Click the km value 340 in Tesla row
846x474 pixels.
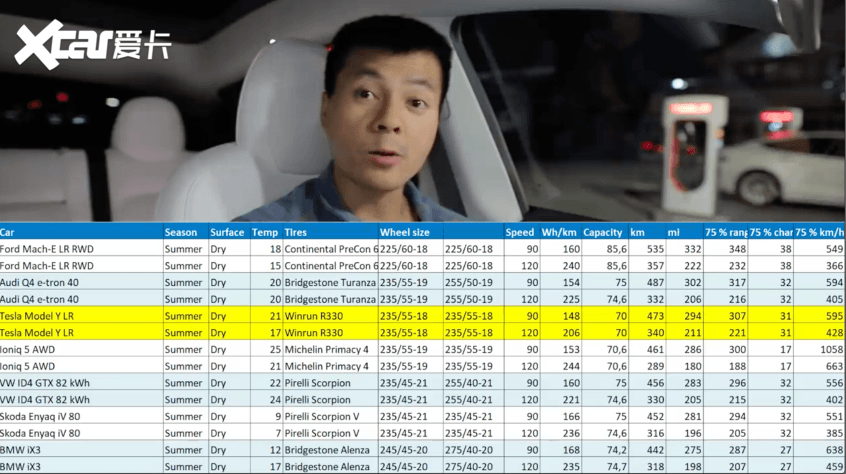point(656,333)
